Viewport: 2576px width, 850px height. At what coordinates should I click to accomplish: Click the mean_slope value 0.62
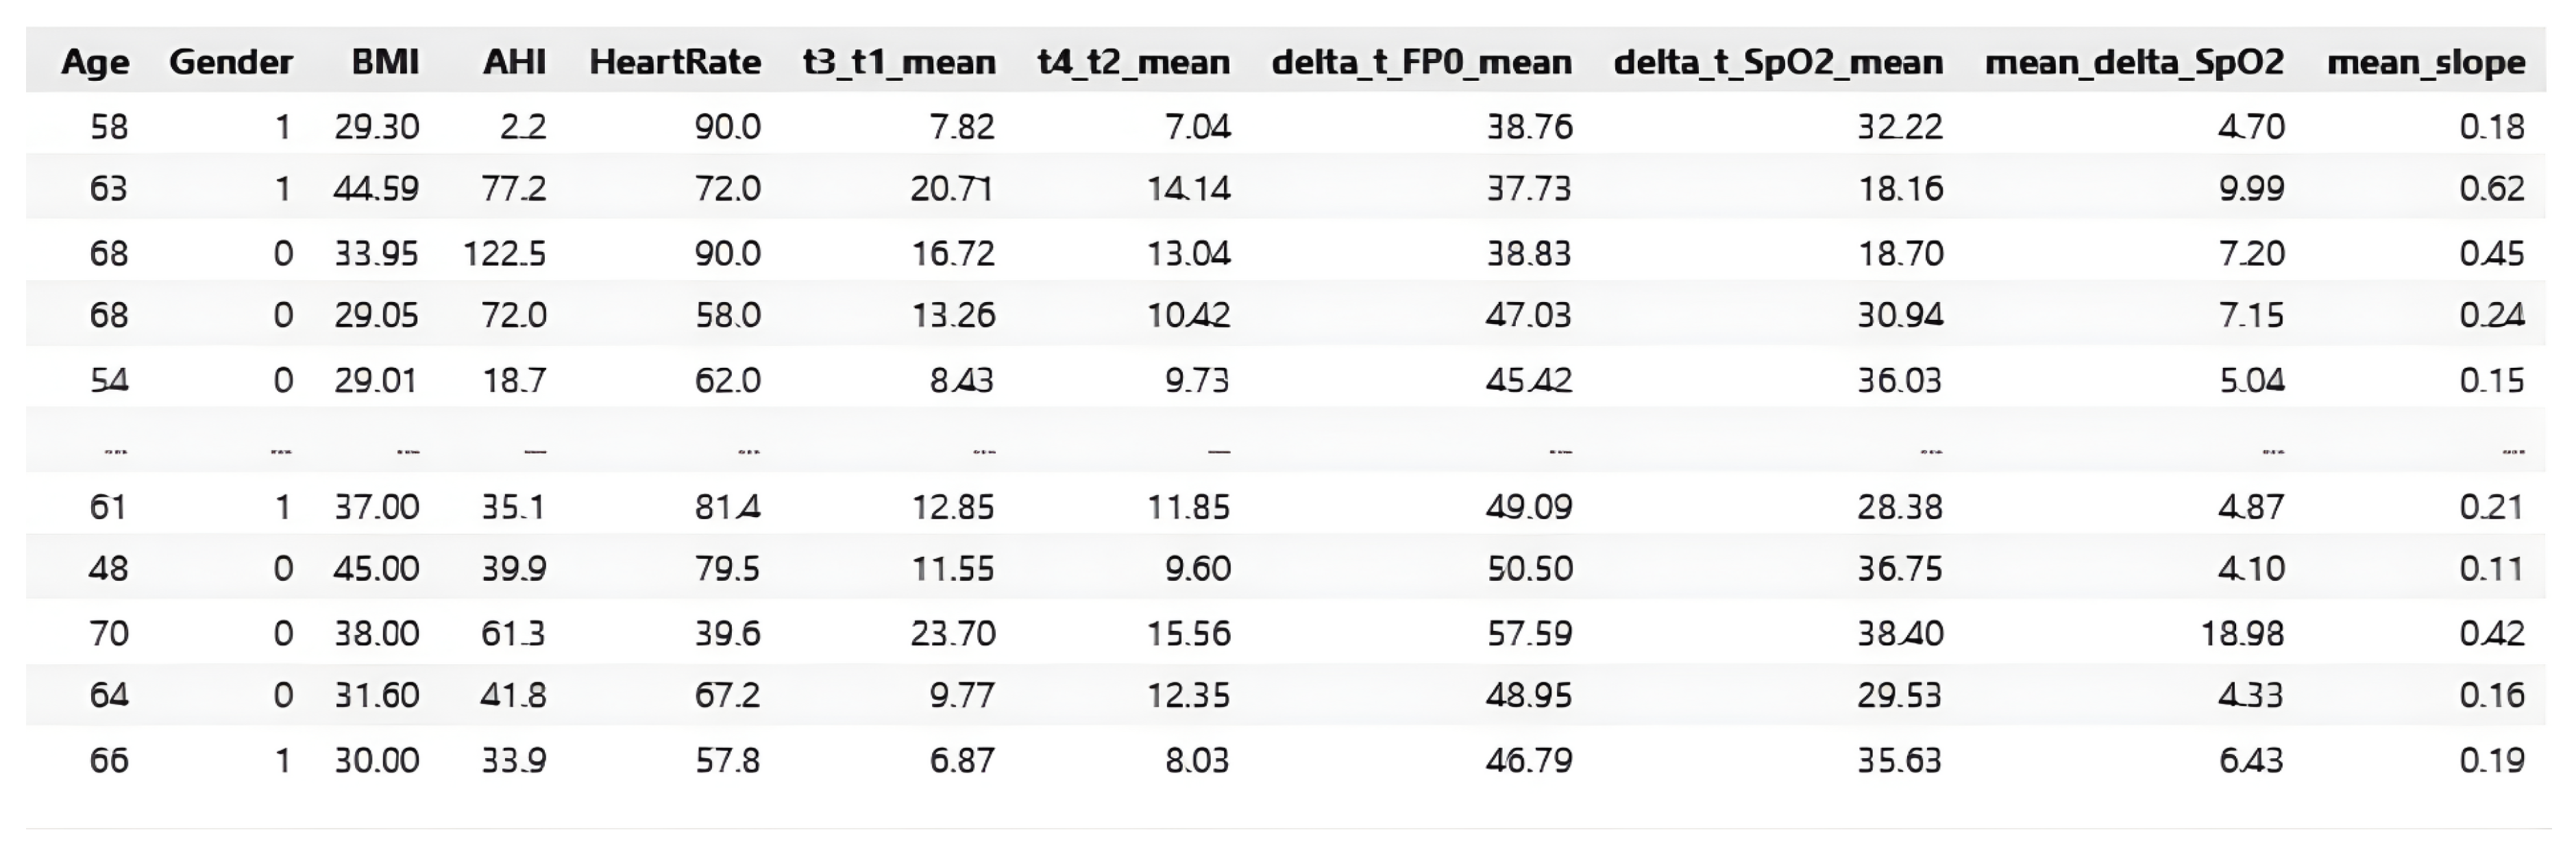2492,188
